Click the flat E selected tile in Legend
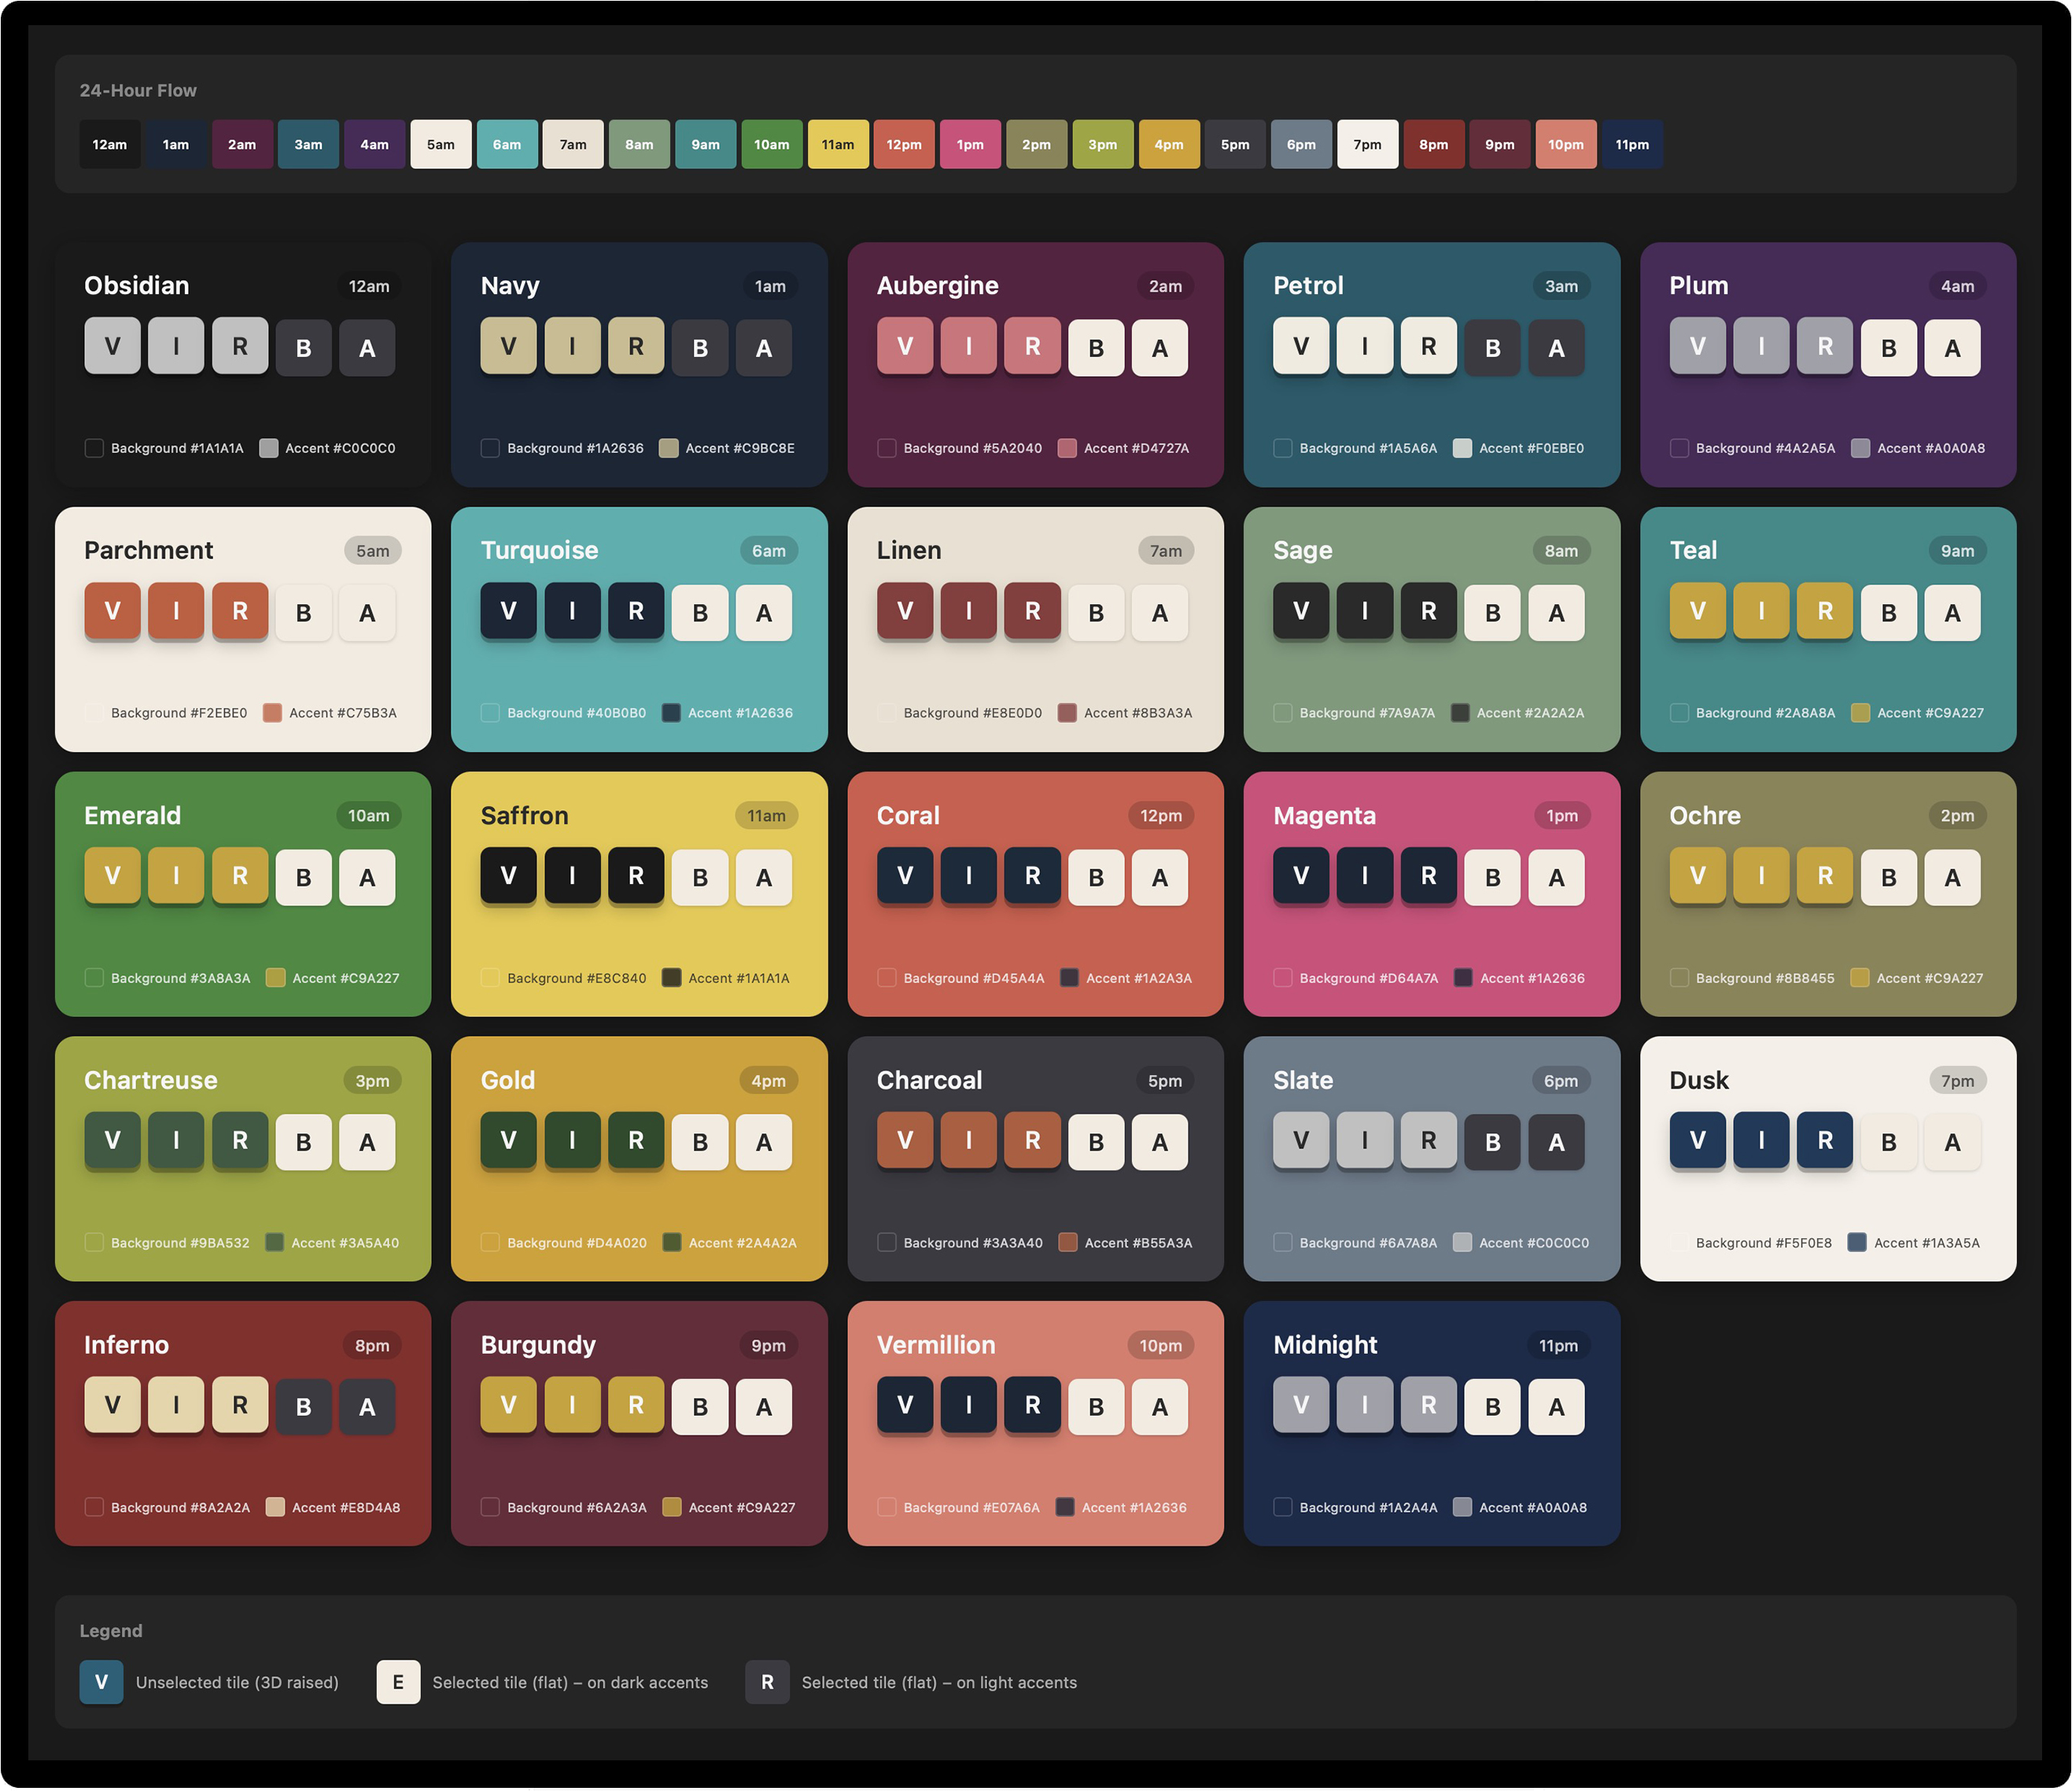 (398, 1682)
